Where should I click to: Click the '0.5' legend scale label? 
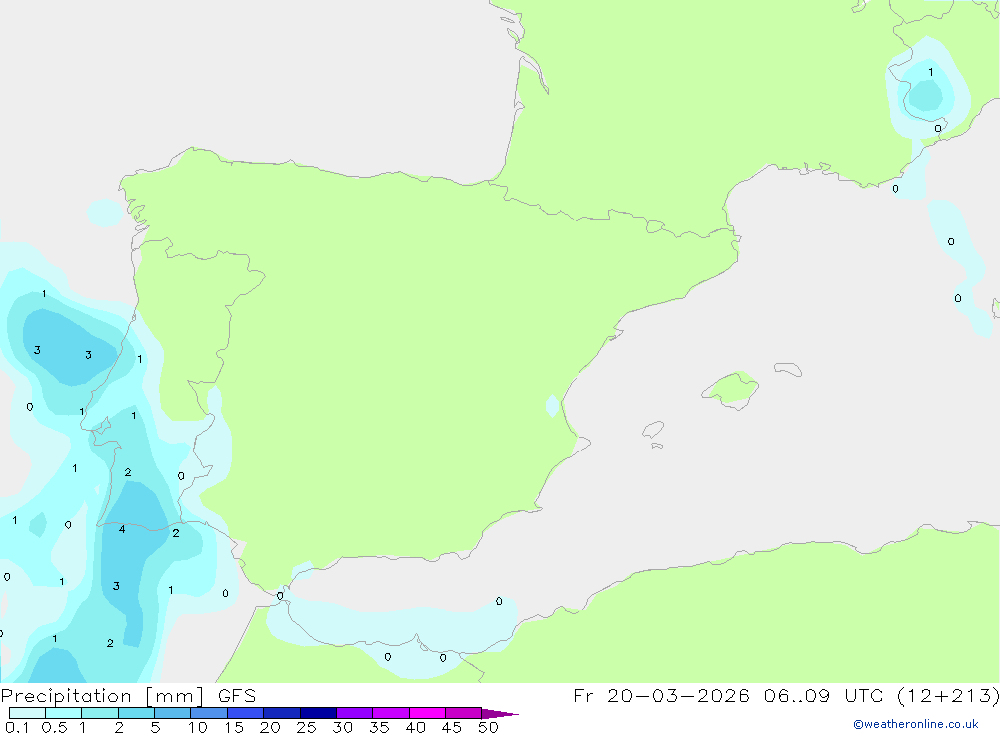click(54, 727)
